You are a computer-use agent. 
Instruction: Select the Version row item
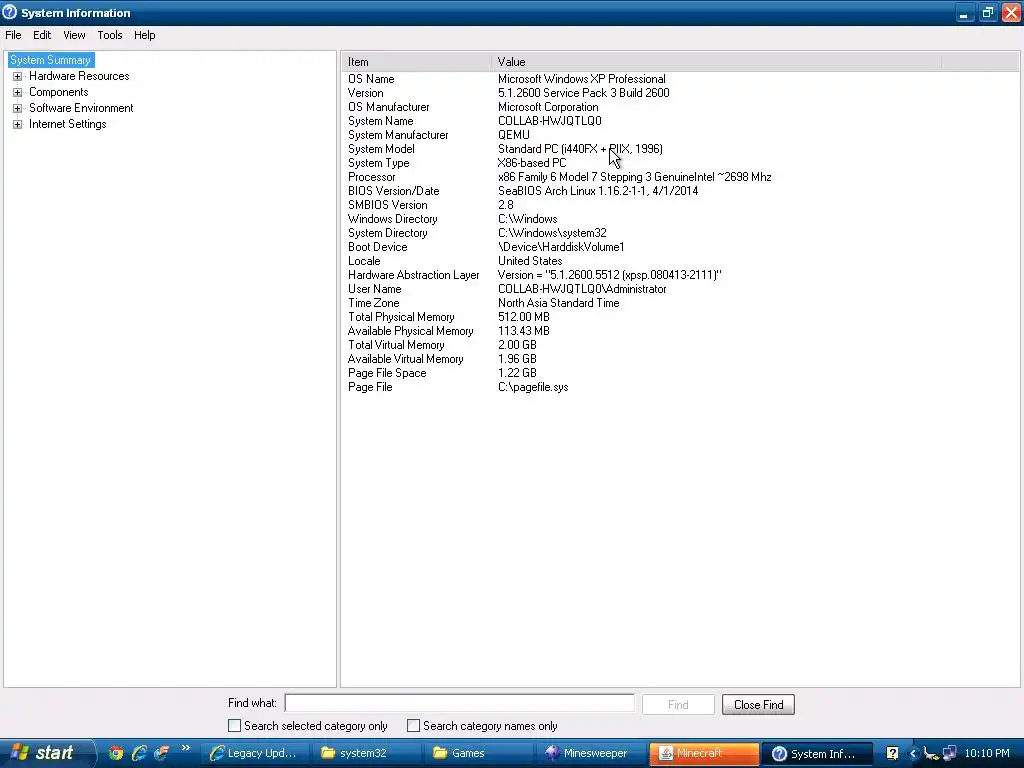[366, 93]
